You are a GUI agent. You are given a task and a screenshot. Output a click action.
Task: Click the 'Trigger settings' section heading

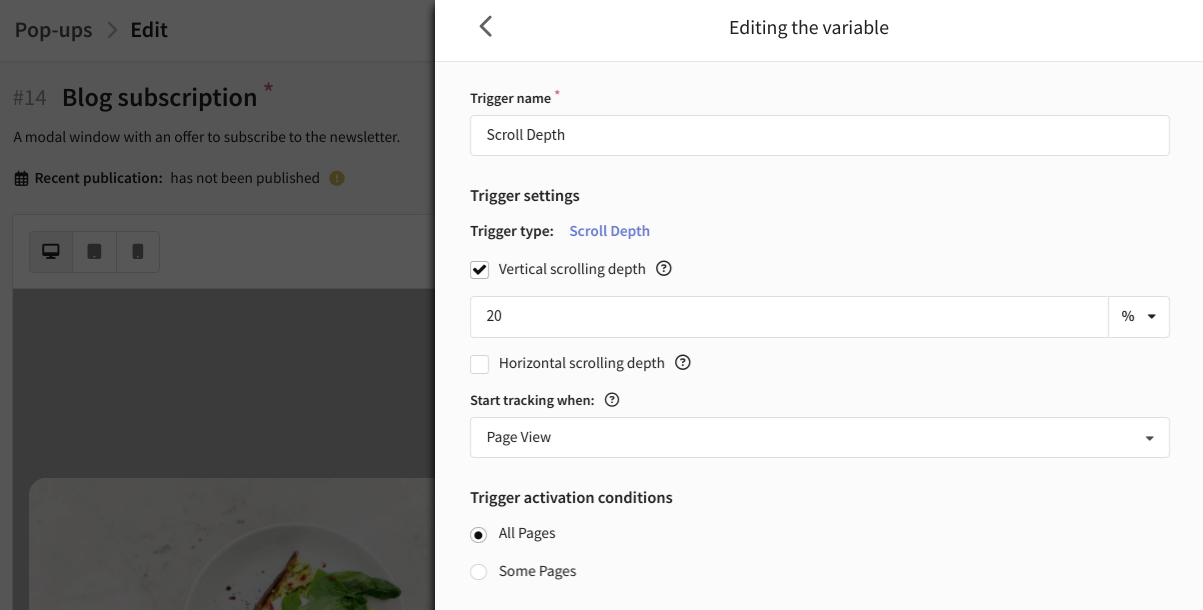point(525,195)
